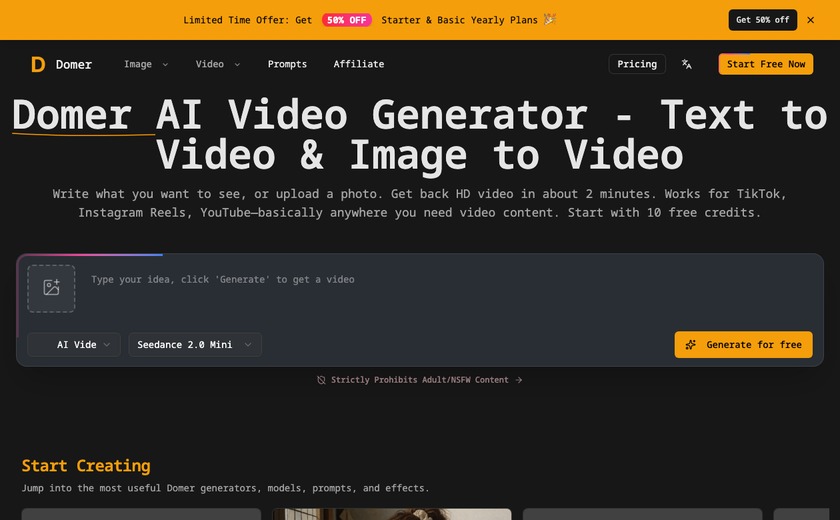Open Strictly Prohibits Adult/NSFW Content link
Screen dimensions: 840x520
[419, 380]
